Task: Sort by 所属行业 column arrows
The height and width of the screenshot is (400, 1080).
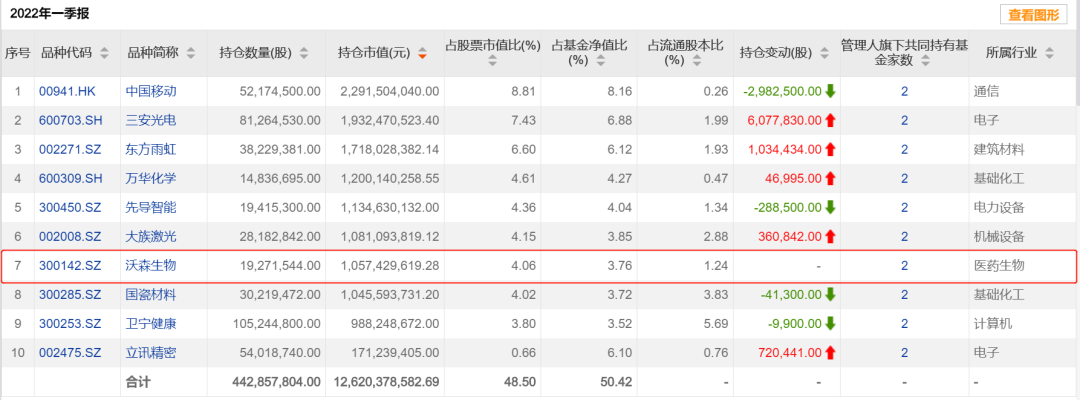Action: point(1049,53)
